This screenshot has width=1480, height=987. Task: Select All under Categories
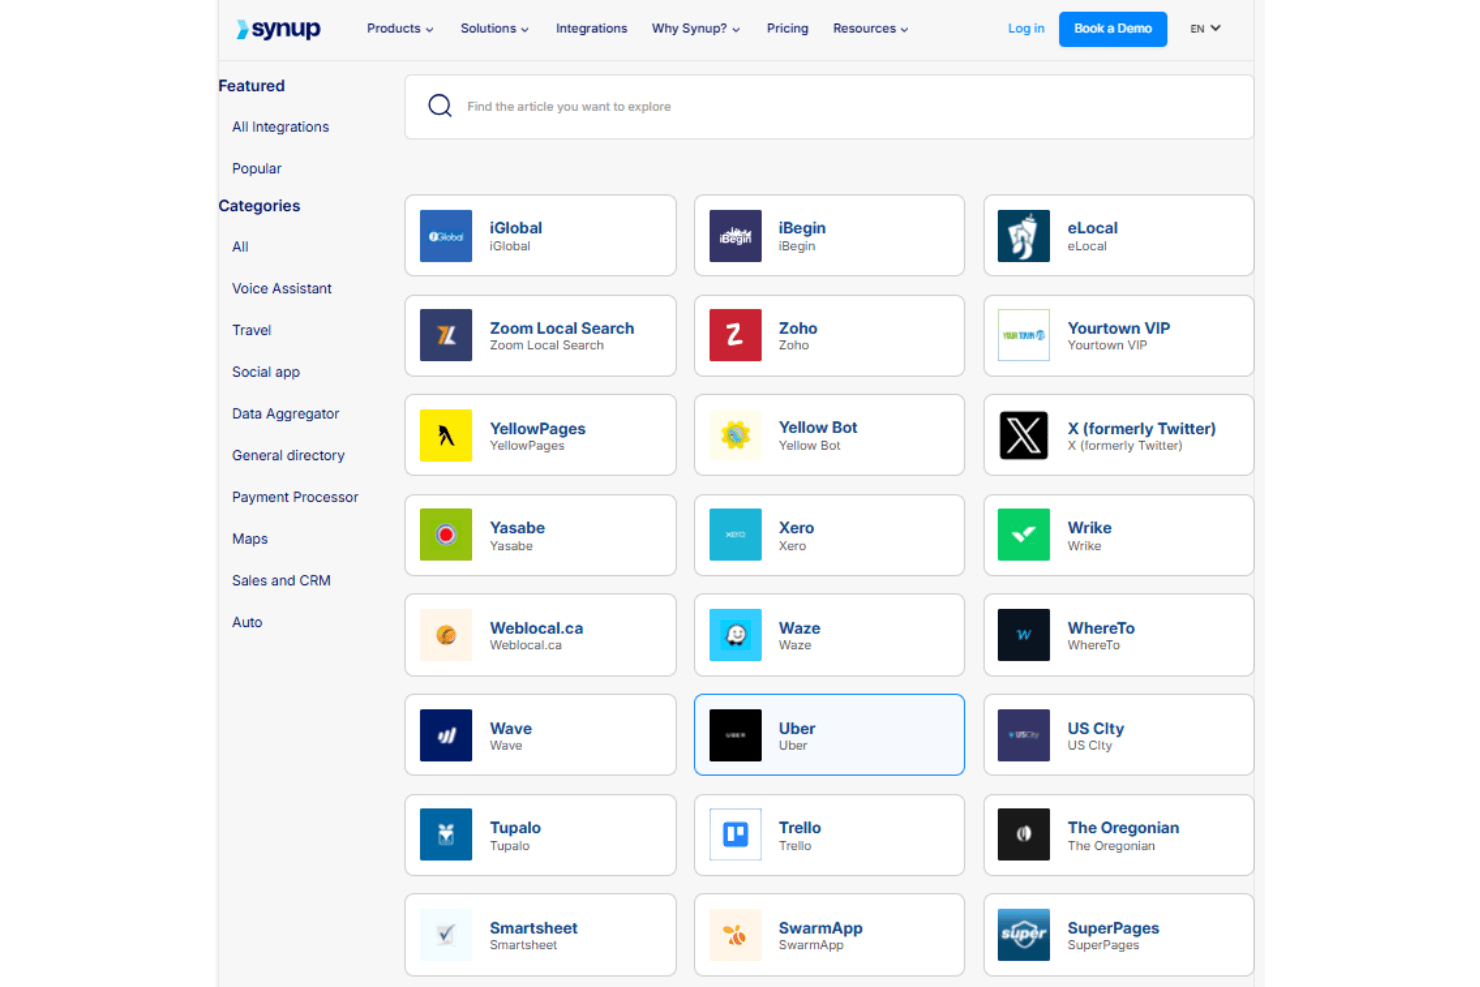point(240,247)
